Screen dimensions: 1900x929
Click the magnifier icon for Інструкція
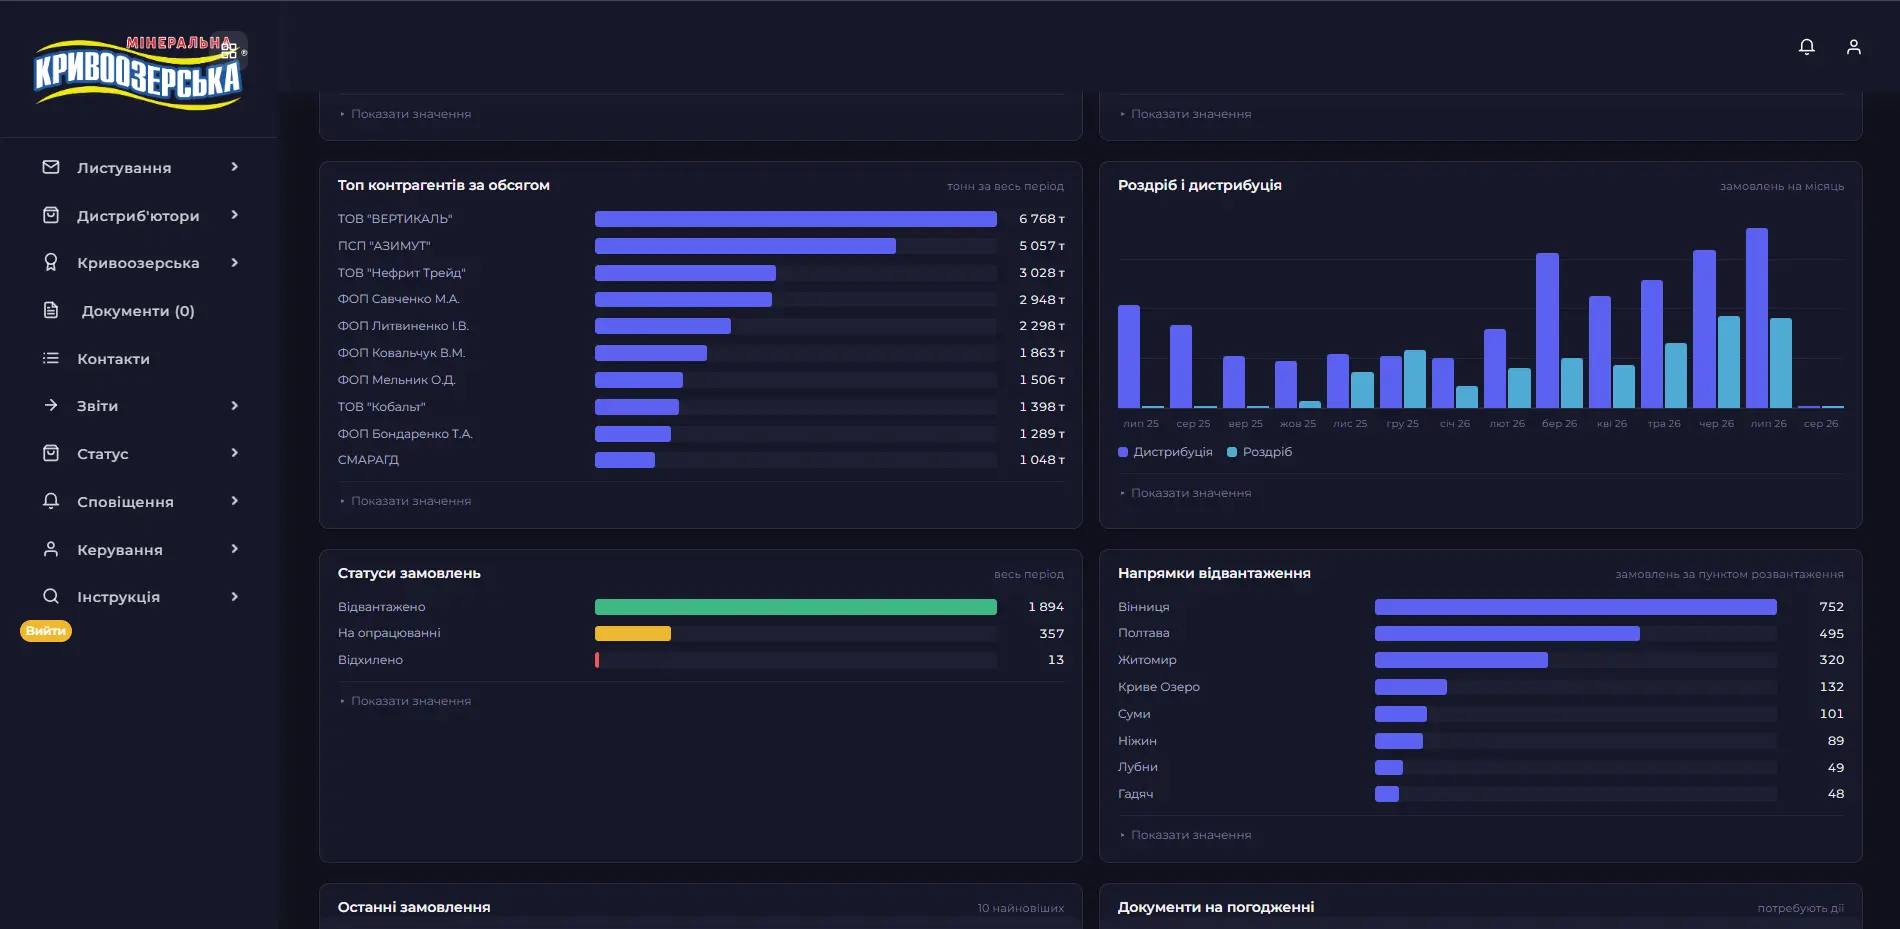[x=51, y=596]
